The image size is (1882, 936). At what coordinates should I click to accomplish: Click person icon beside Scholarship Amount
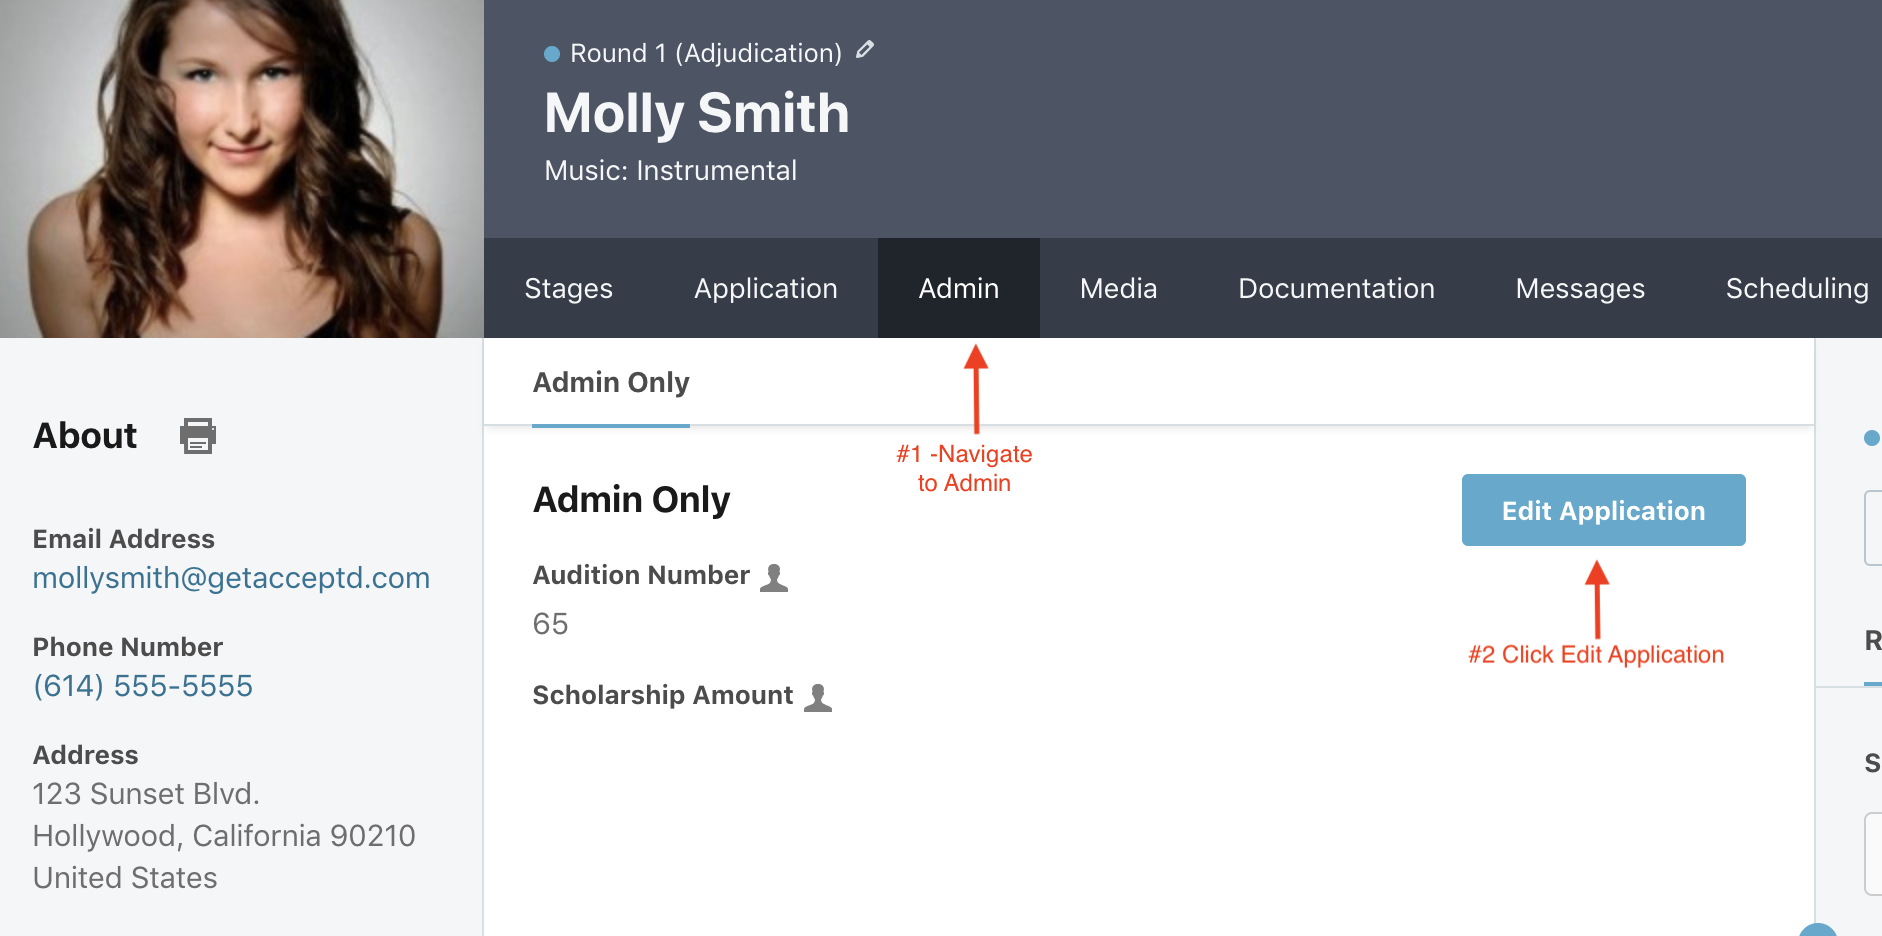coord(818,698)
